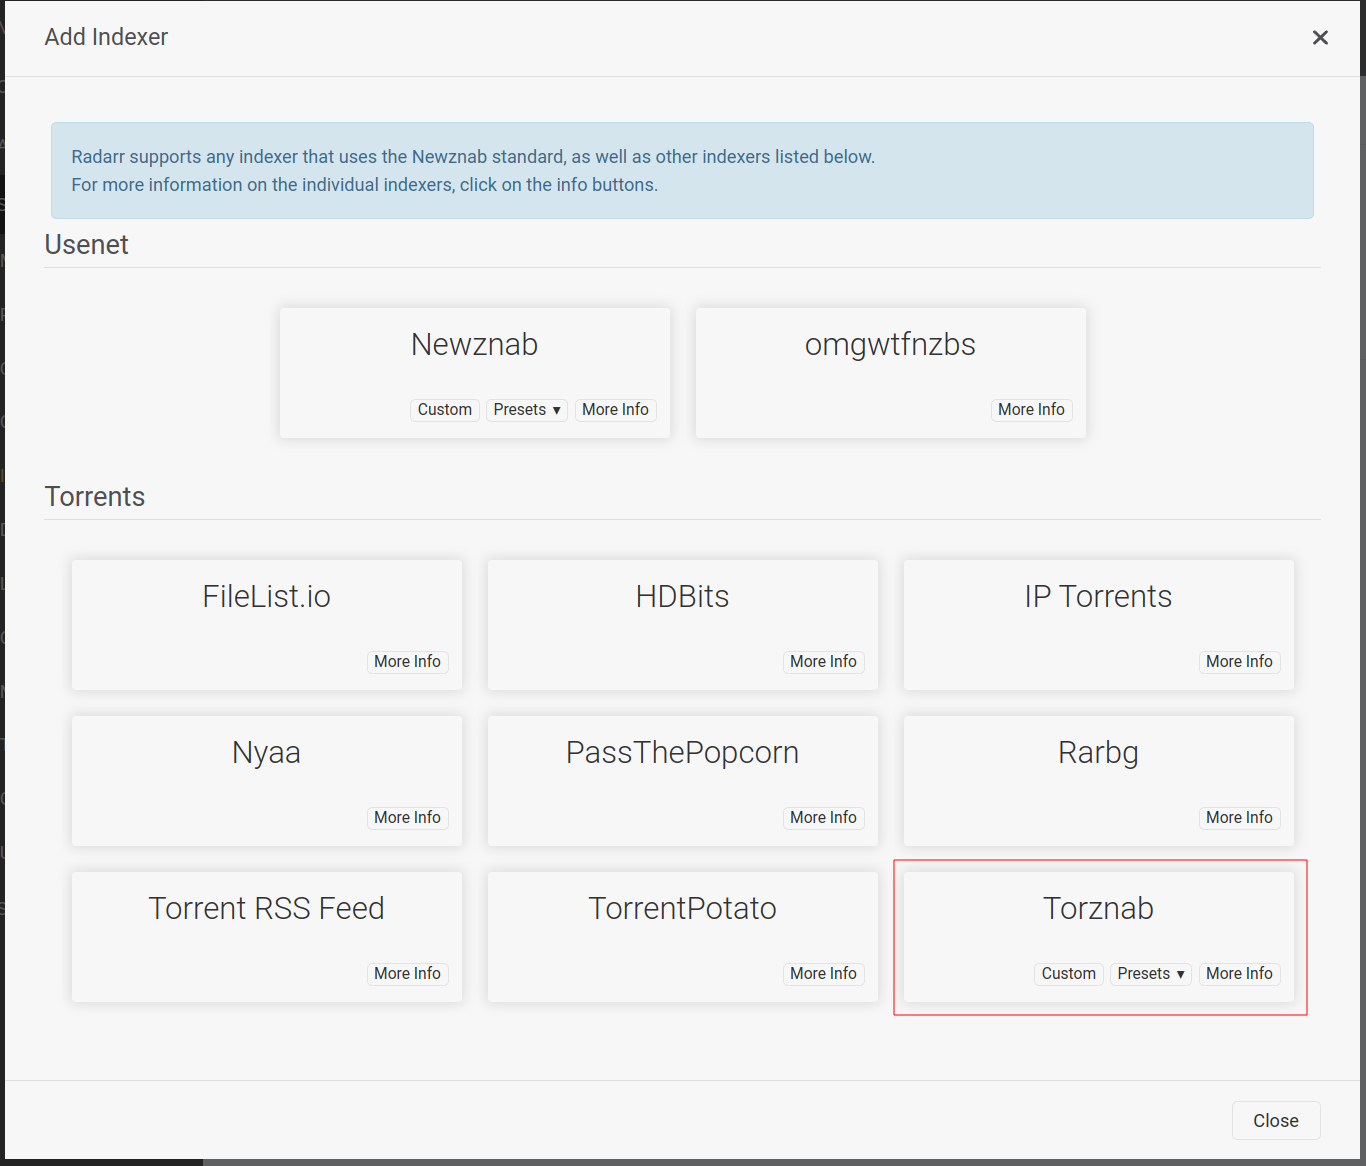Click the Usenet section heading
The image size is (1366, 1166).
[87, 245]
